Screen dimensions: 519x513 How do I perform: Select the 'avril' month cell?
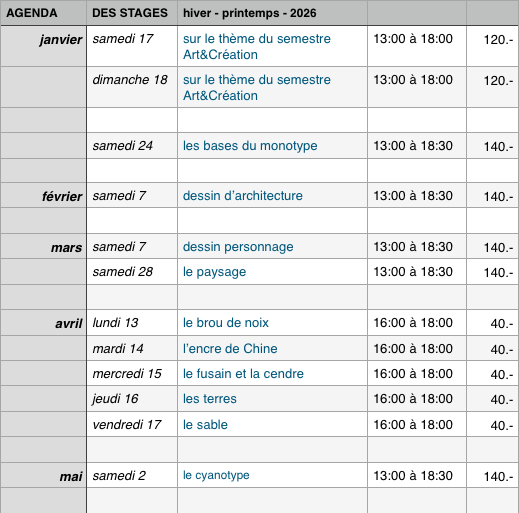tap(43, 323)
